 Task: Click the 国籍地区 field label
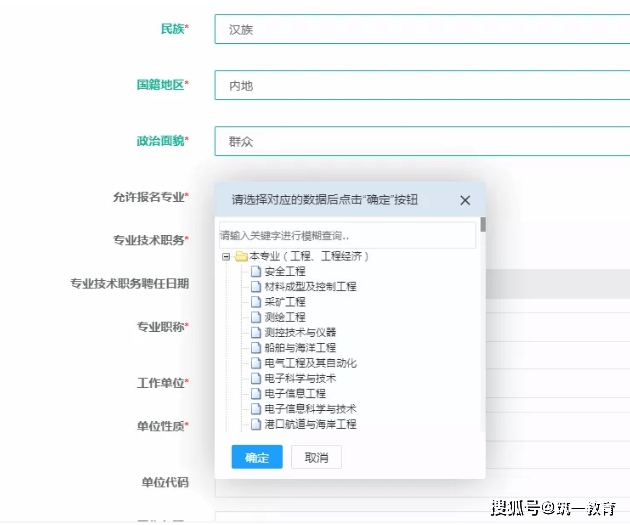coord(163,85)
